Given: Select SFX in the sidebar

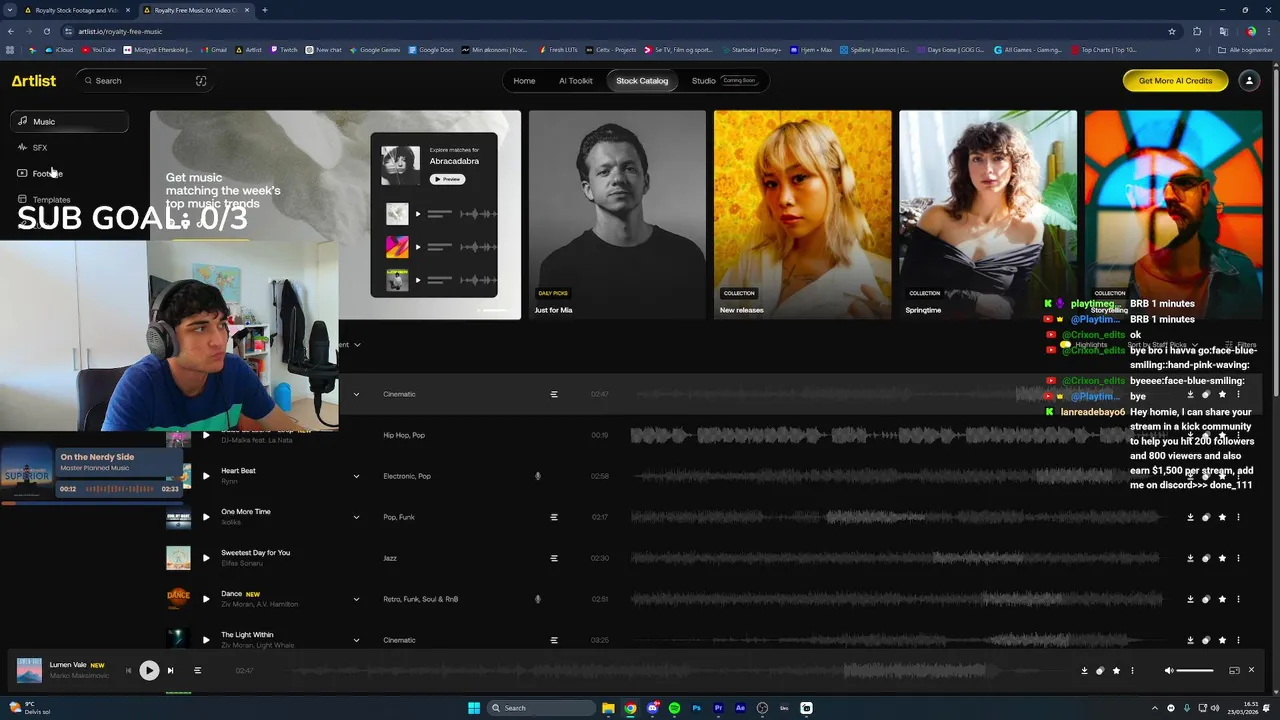Looking at the screenshot, I should pyautogui.click(x=33, y=148).
